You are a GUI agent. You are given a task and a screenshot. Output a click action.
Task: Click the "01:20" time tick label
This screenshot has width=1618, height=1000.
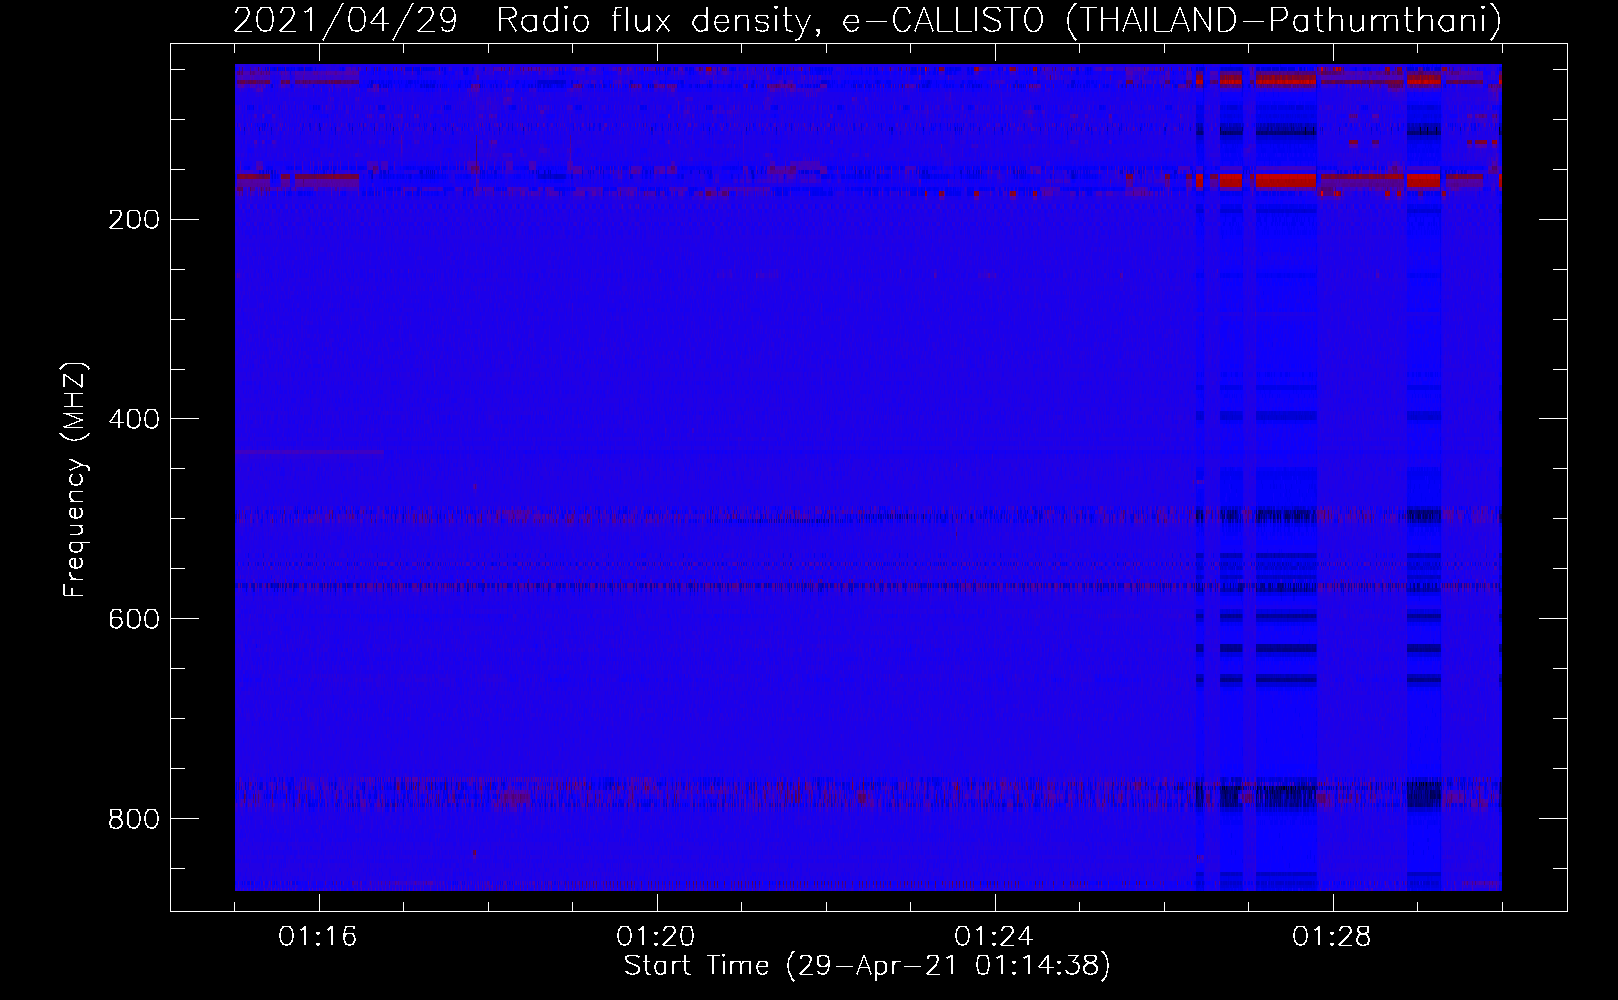(x=656, y=937)
